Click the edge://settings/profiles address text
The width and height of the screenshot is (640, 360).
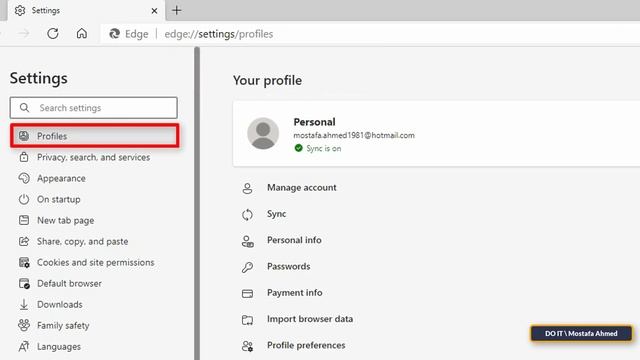(x=219, y=34)
